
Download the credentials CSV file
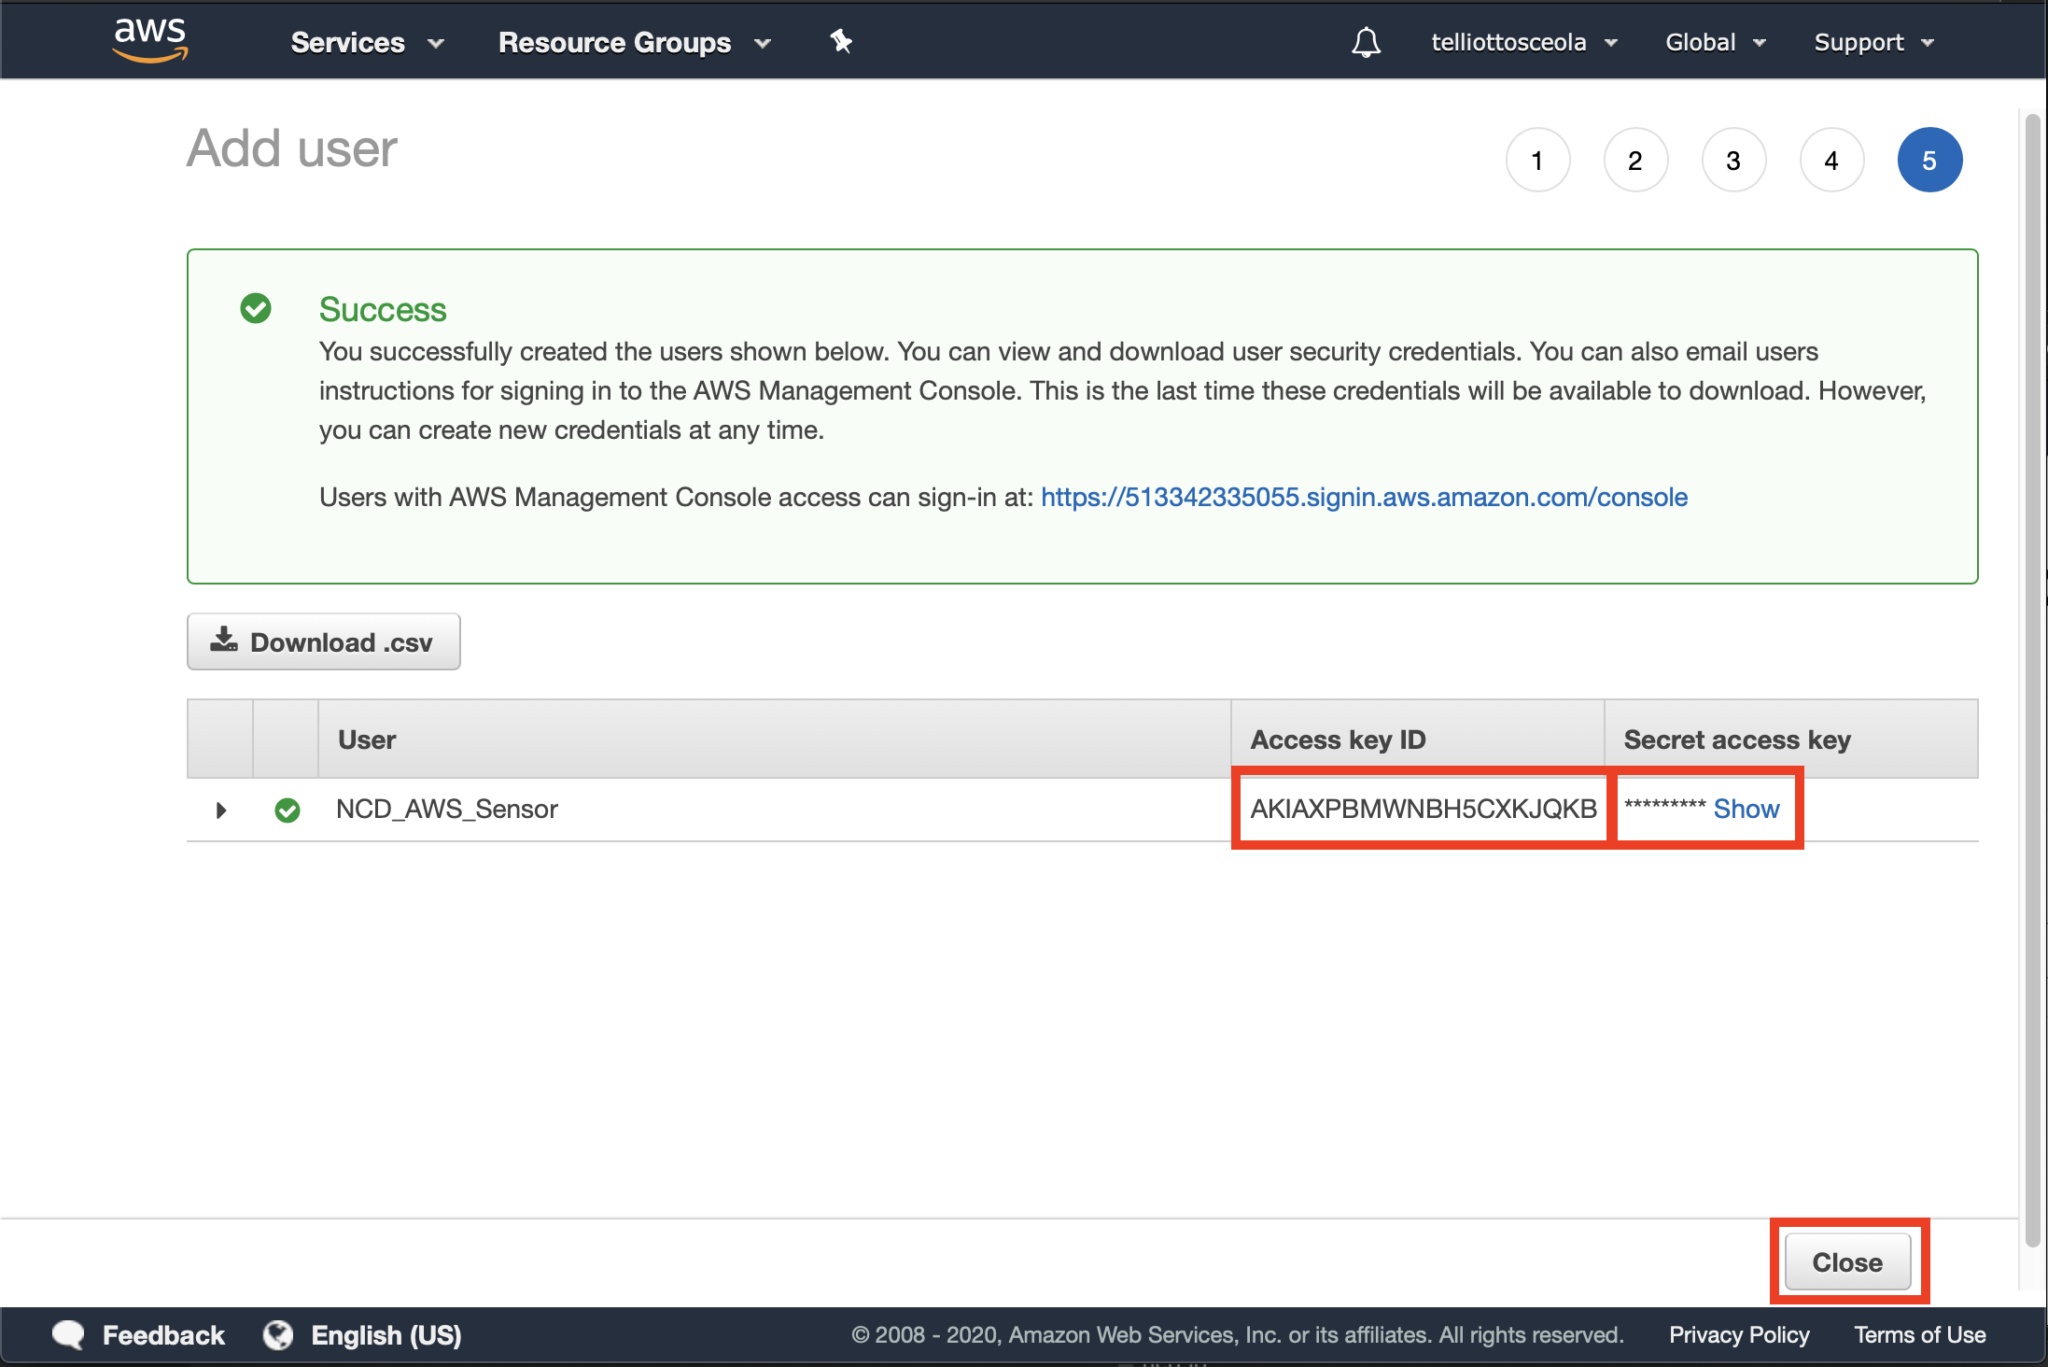click(323, 641)
